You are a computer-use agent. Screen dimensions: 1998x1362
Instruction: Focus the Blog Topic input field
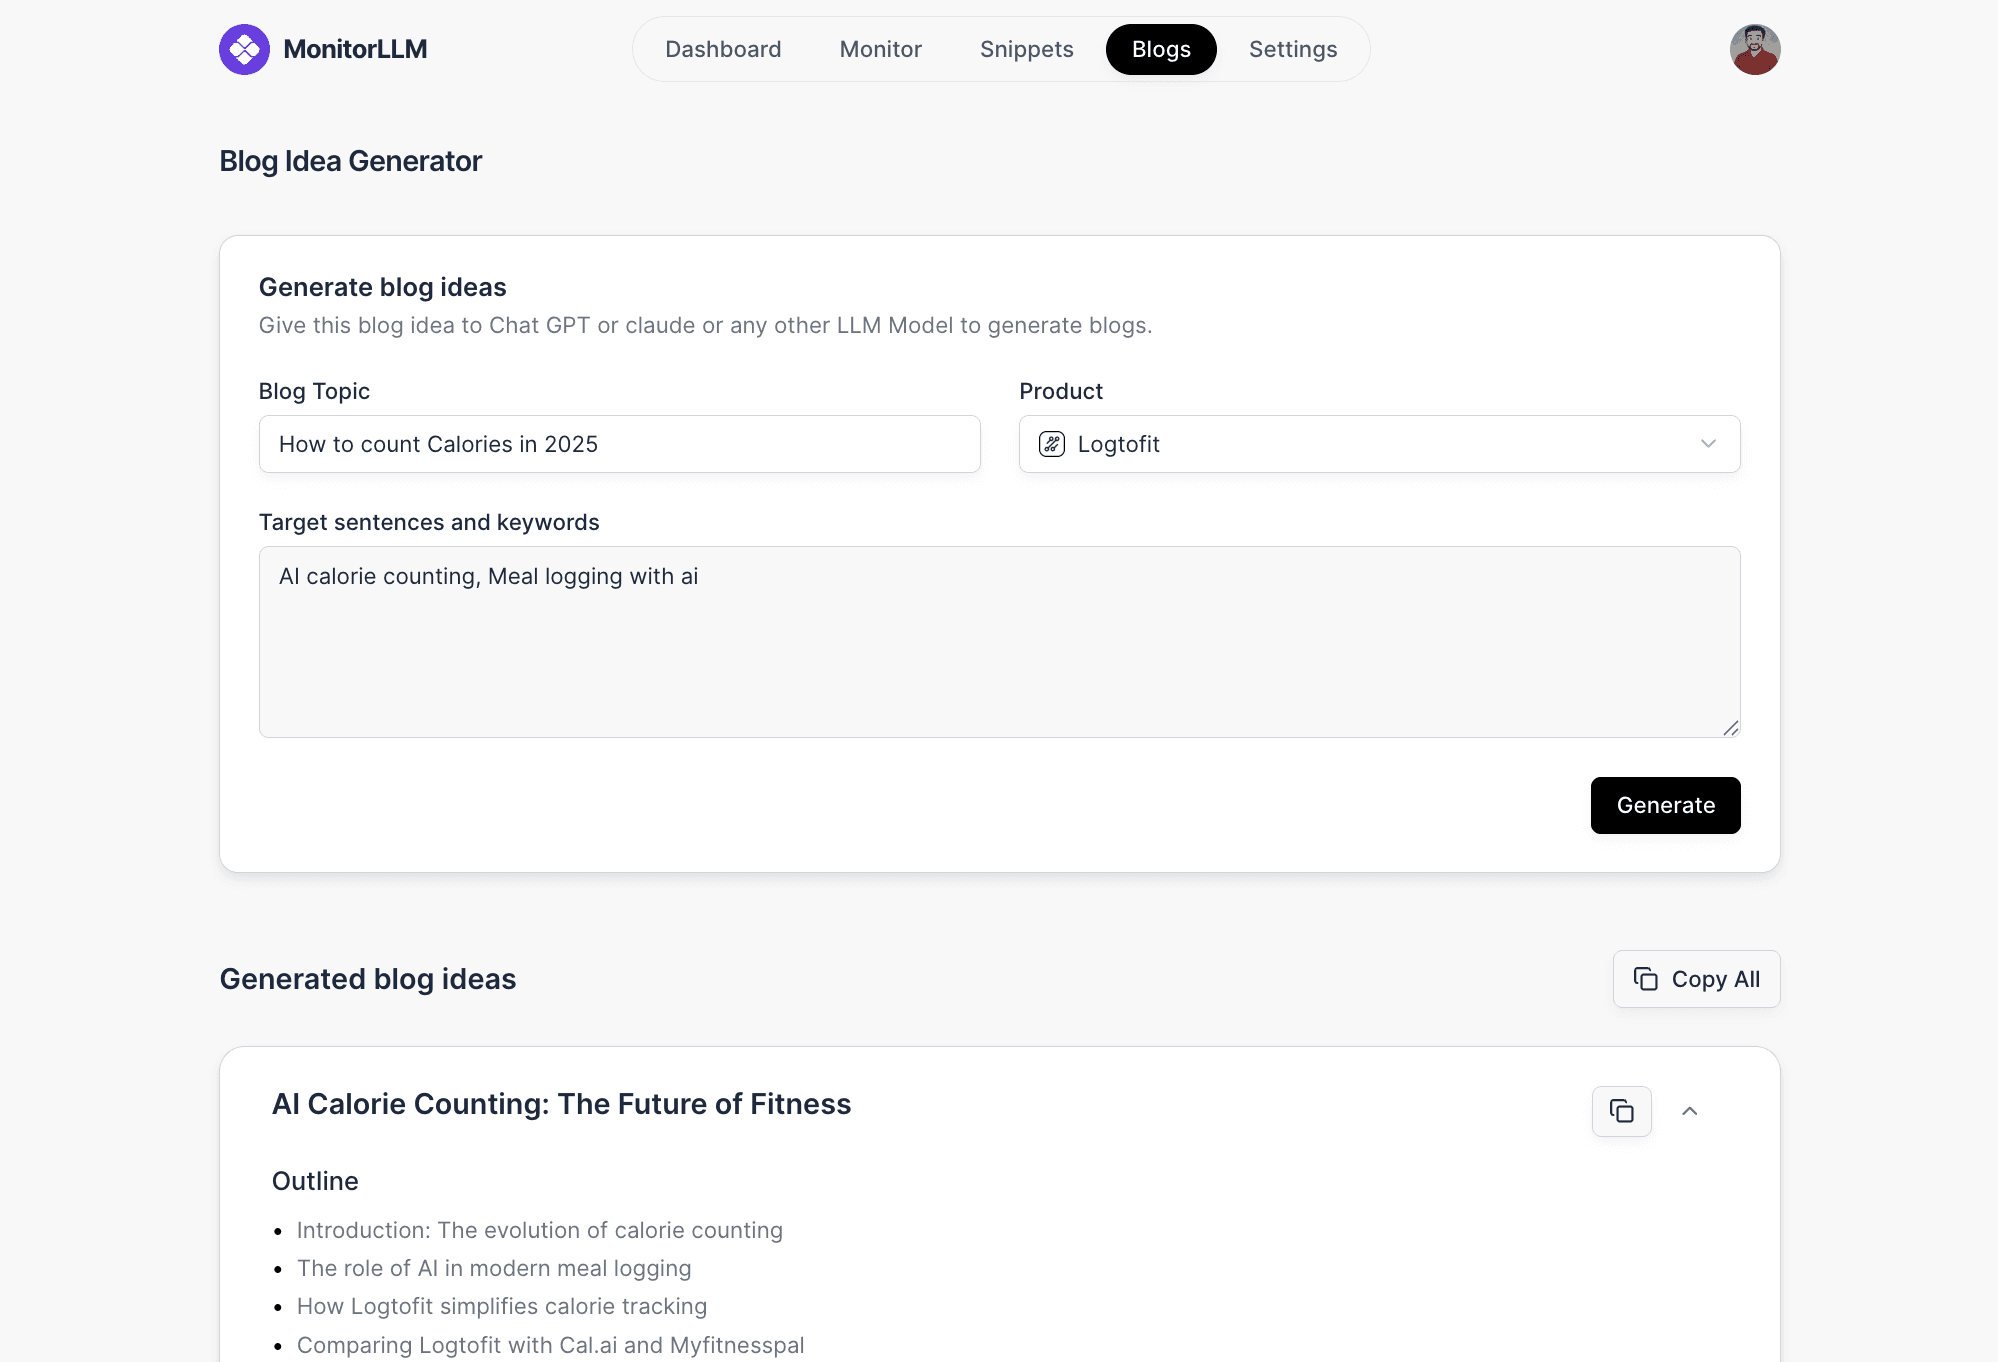(x=619, y=444)
